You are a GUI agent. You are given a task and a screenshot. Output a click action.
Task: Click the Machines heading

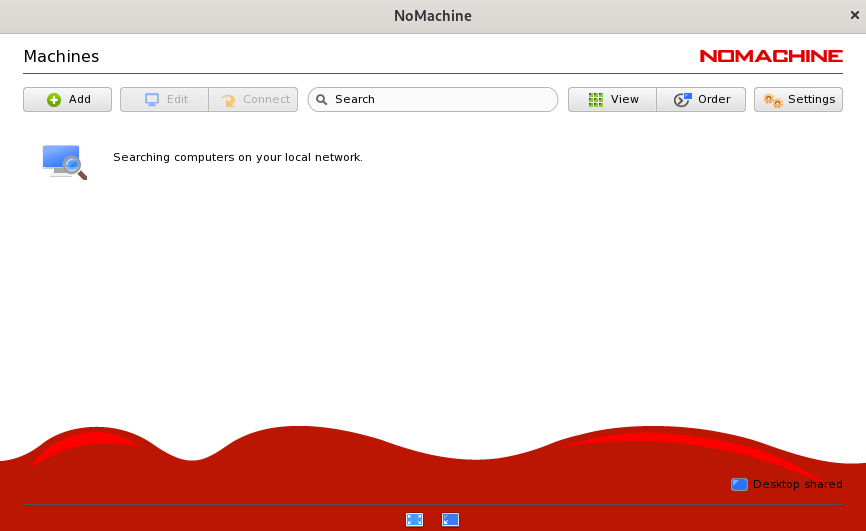[61, 56]
